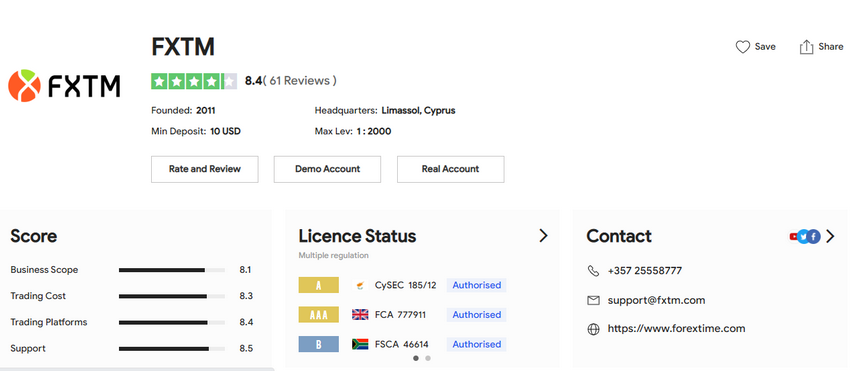Click the 8.5 Support score value
The image size is (852, 371).
[x=246, y=349]
